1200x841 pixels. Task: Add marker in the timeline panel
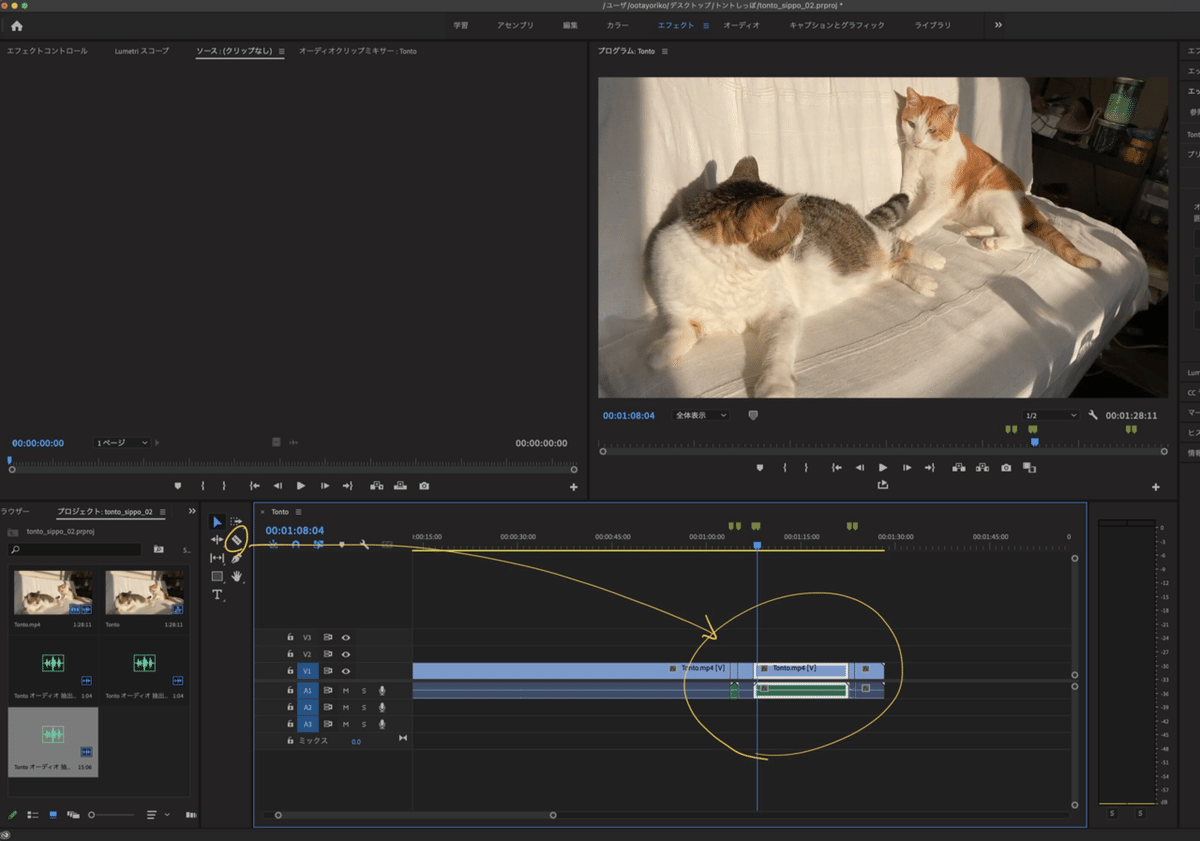coord(342,545)
